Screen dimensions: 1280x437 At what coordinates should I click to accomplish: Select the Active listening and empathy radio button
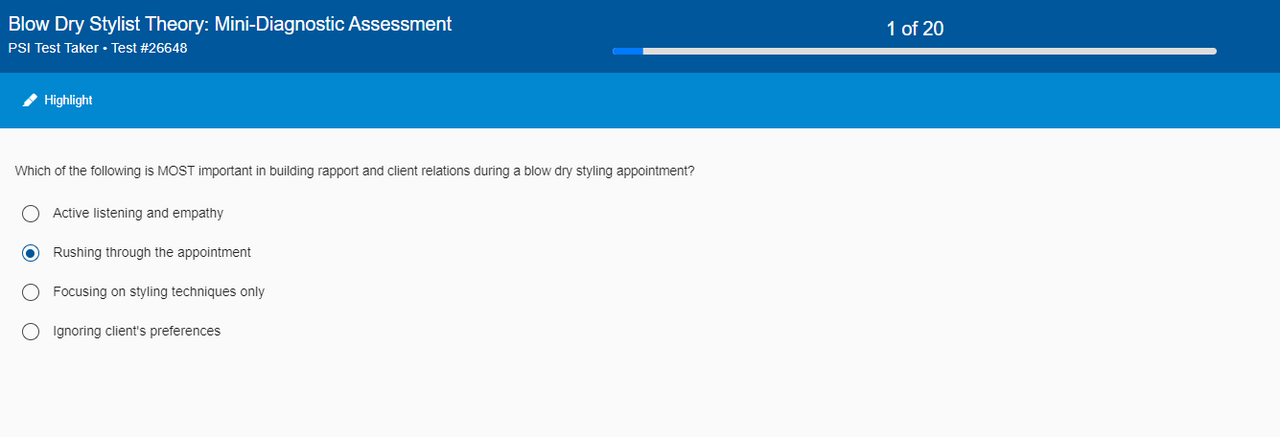click(31, 213)
